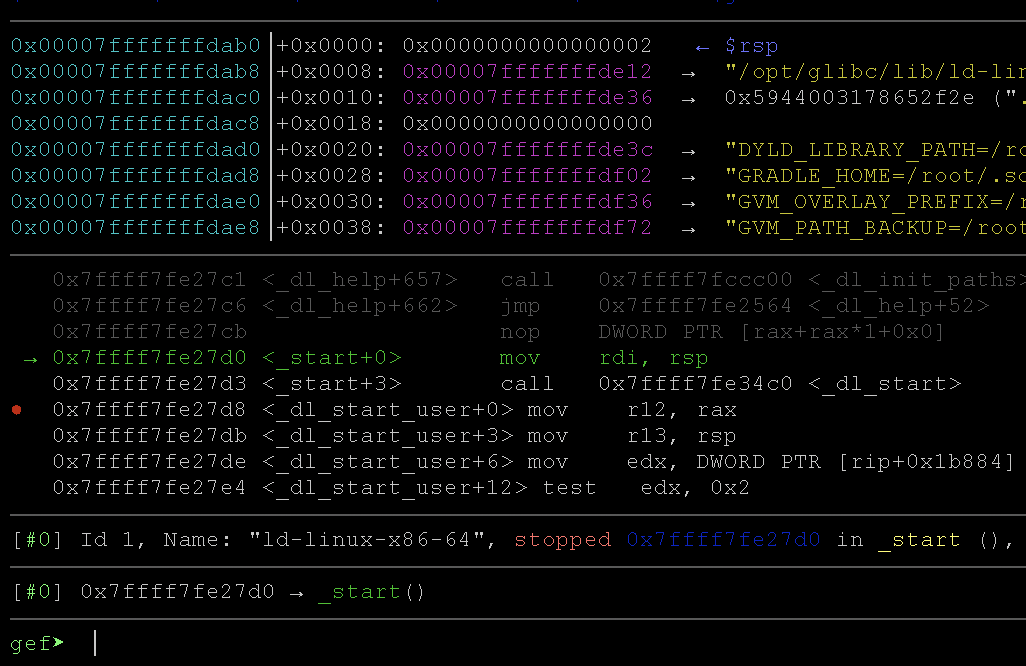Viewport: 1026px width, 666px height.
Task: Click the blue arrow beside $rsp
Action: coord(702,47)
